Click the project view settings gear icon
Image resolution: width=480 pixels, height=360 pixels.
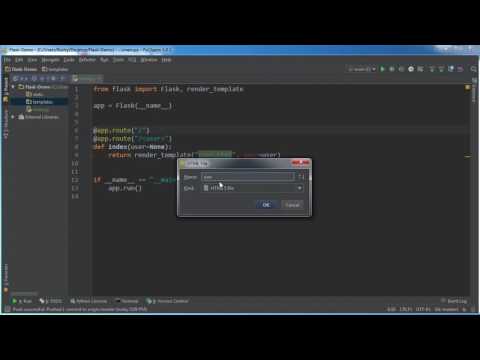coord(53,78)
